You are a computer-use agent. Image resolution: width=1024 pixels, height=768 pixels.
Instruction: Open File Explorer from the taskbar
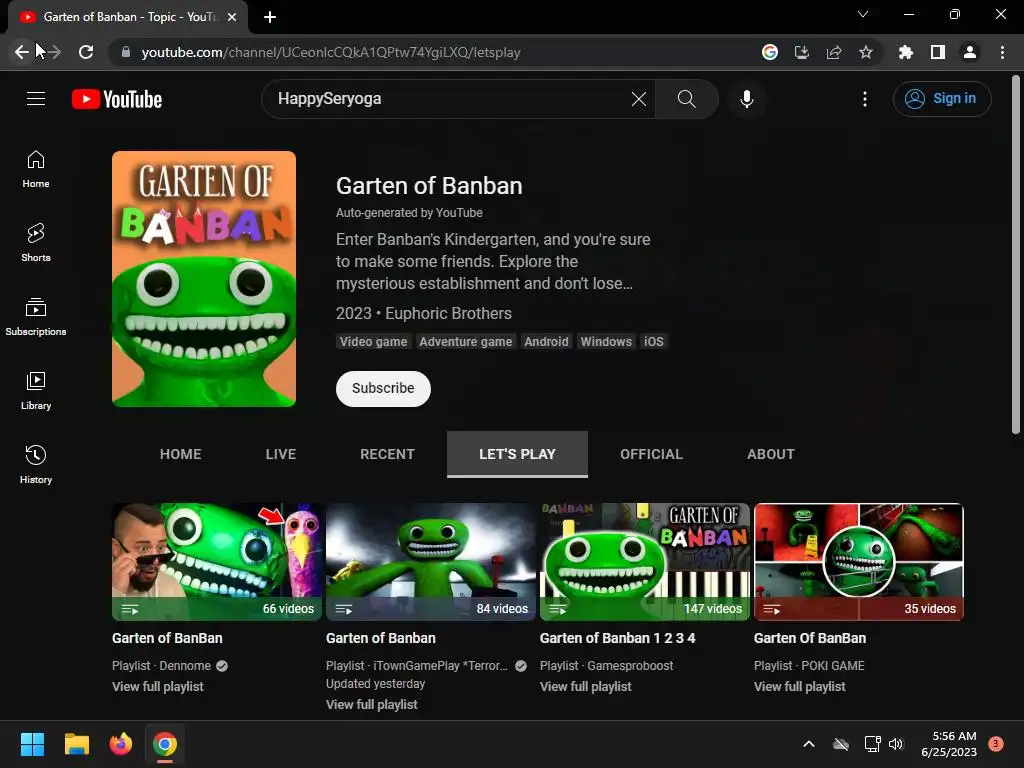click(x=76, y=744)
